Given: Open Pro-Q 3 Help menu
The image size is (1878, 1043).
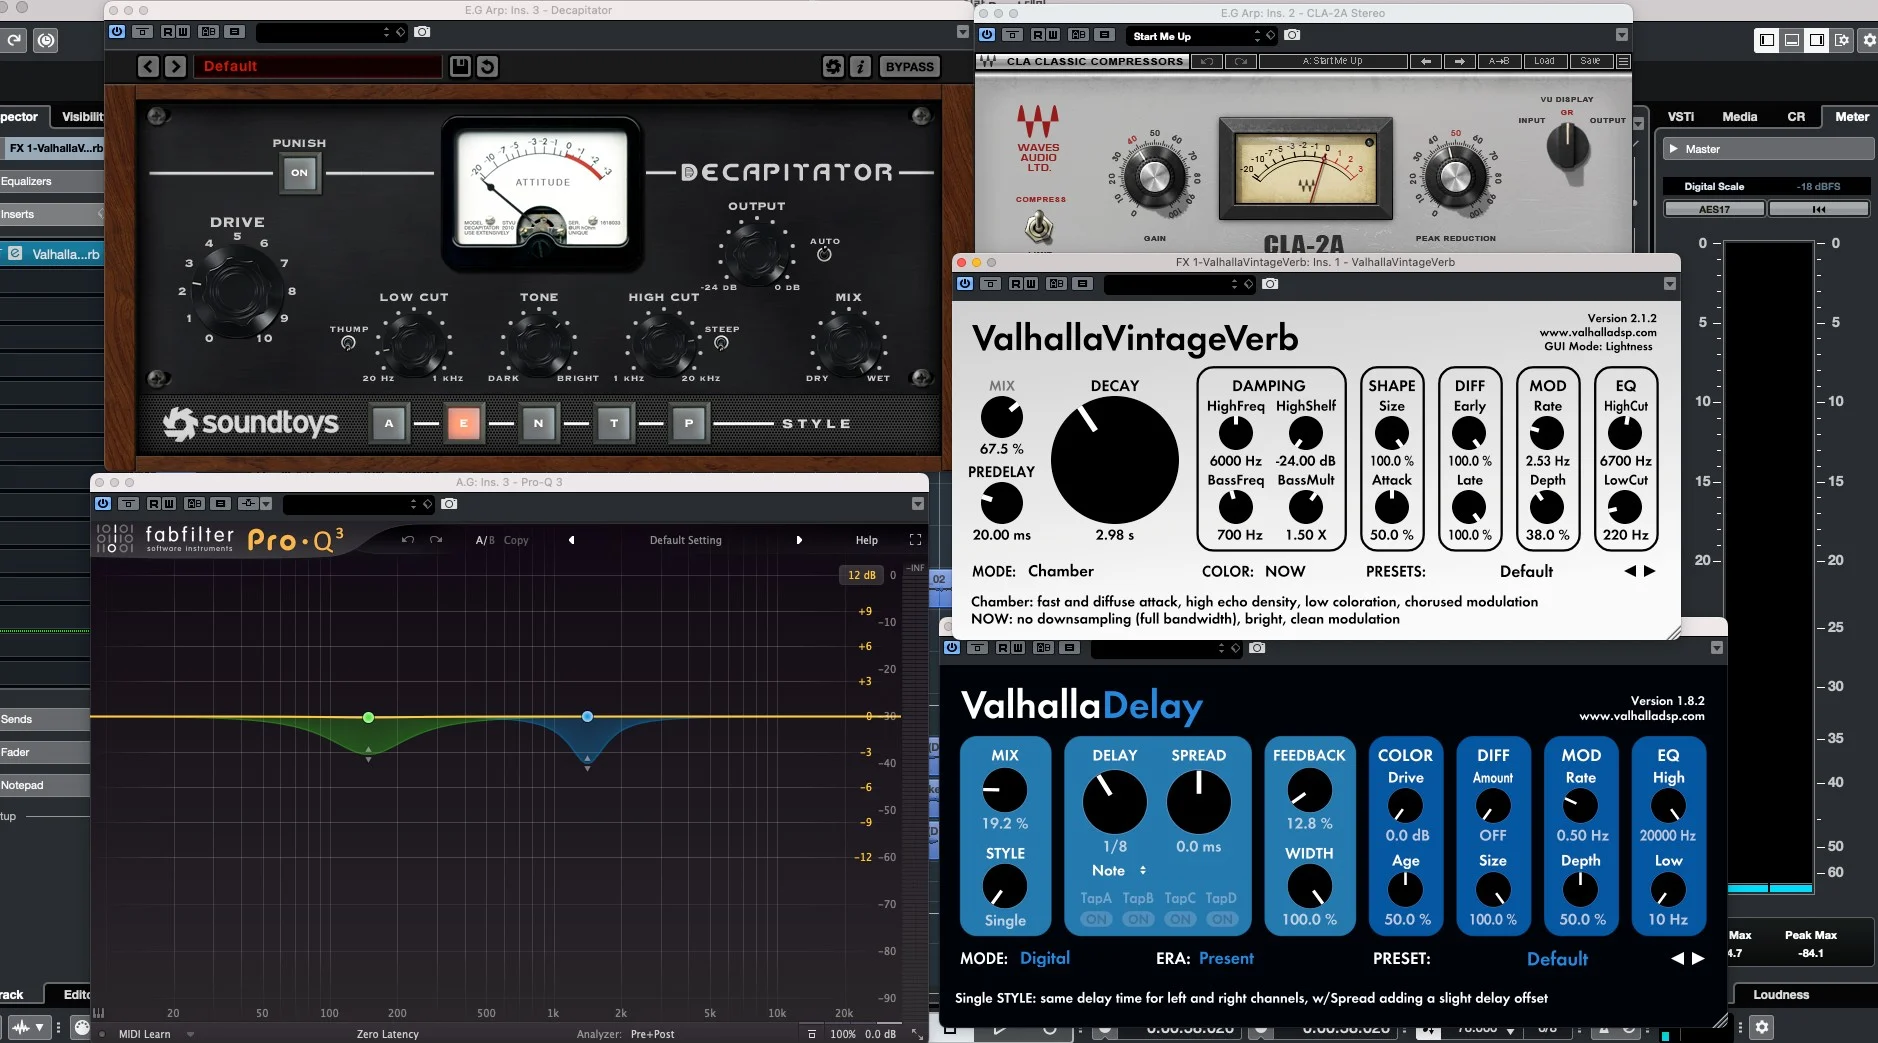Looking at the screenshot, I should [x=866, y=540].
